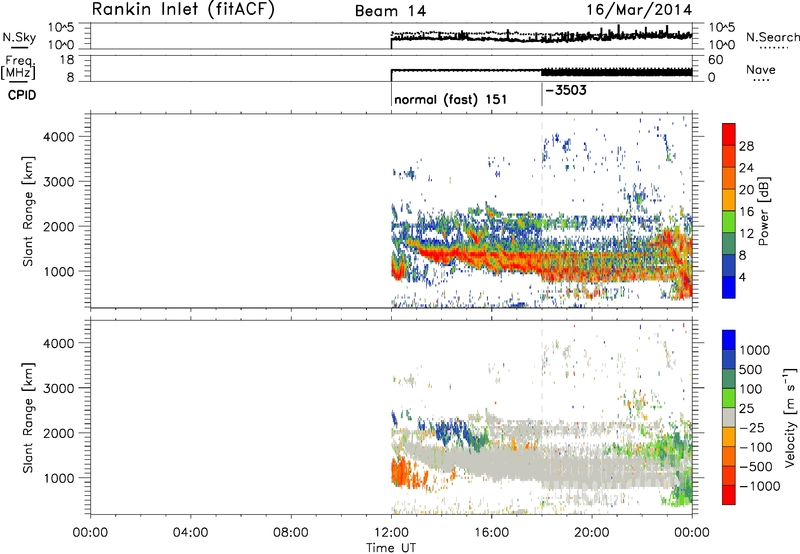
Task: Click the 'Beam 14' label
Action: click(x=390, y=11)
